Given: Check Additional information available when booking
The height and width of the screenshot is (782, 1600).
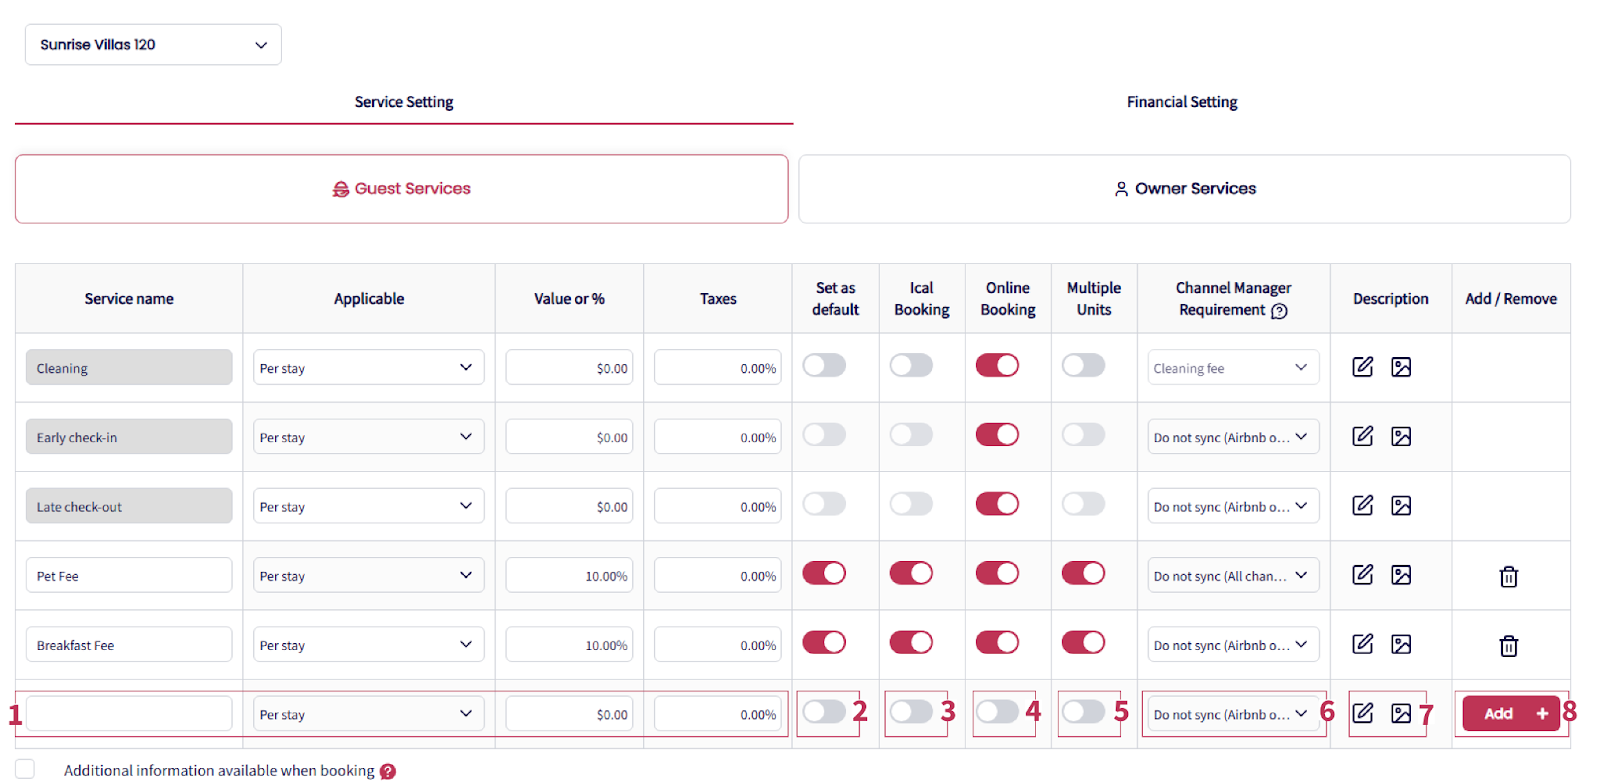Looking at the screenshot, I should tap(25, 769).
